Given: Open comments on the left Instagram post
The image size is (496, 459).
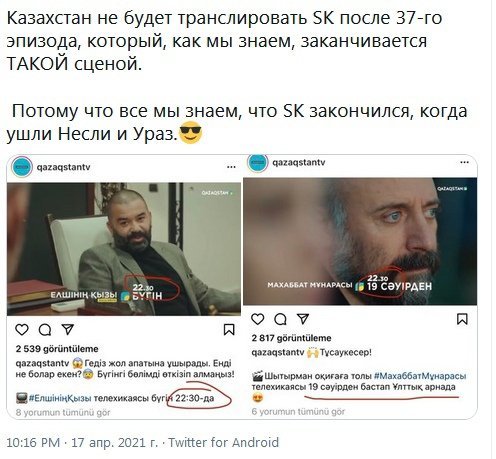Looking at the screenshot, I should pyautogui.click(x=45, y=330).
